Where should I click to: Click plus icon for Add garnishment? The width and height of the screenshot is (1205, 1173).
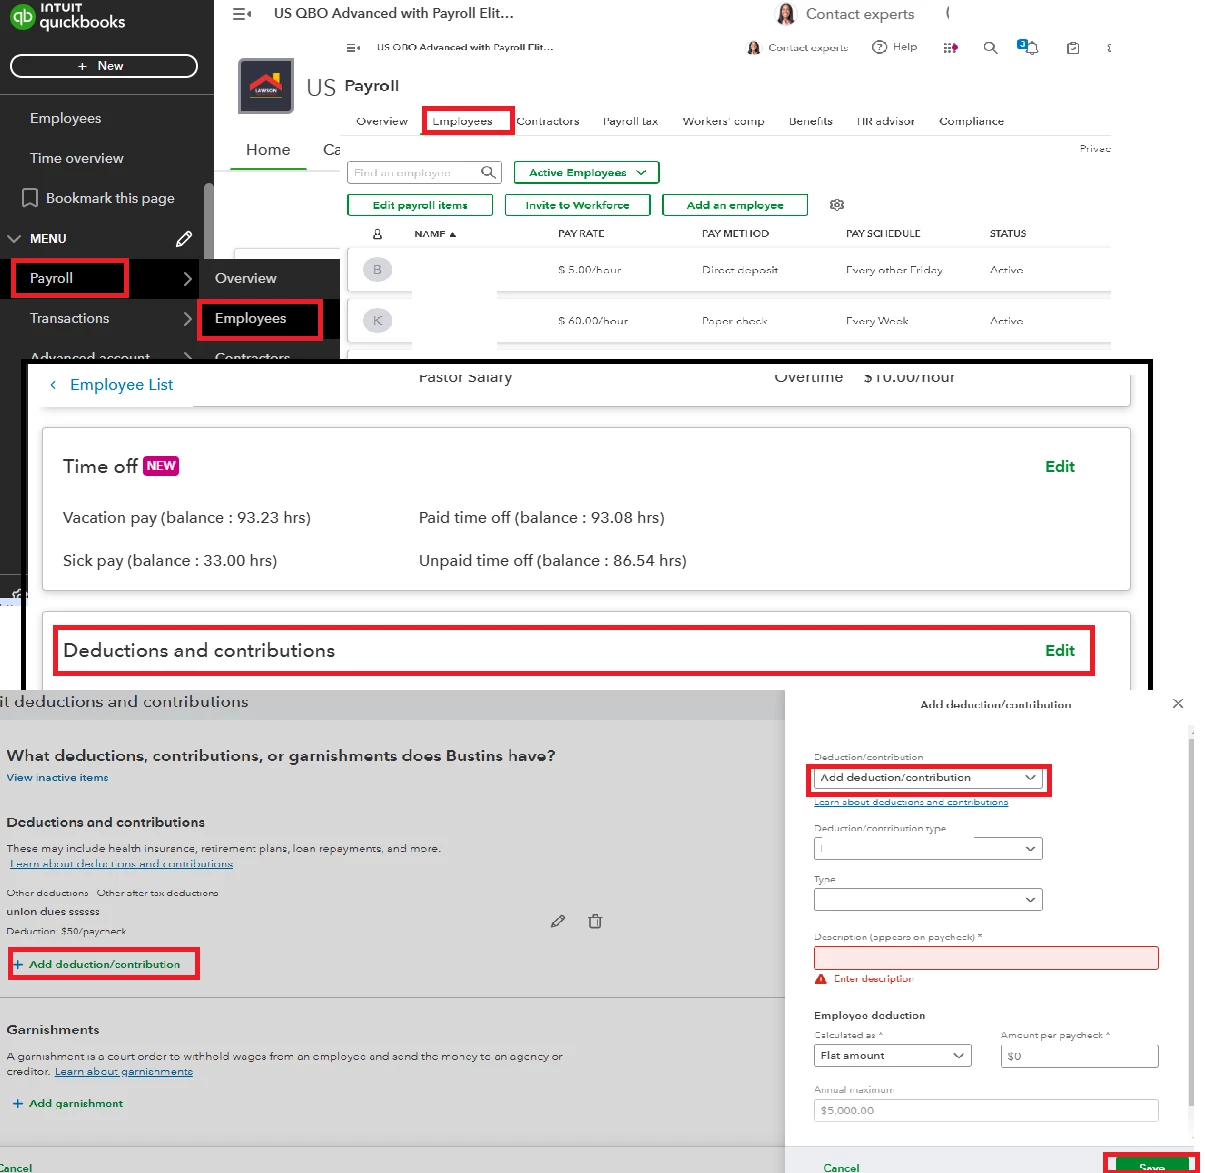[x=18, y=1104]
